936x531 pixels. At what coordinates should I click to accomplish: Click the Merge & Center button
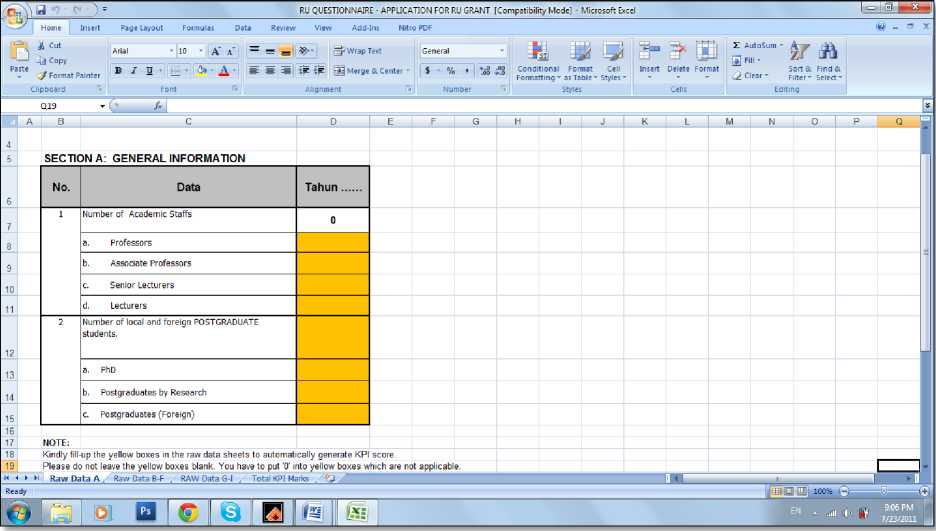click(369, 71)
